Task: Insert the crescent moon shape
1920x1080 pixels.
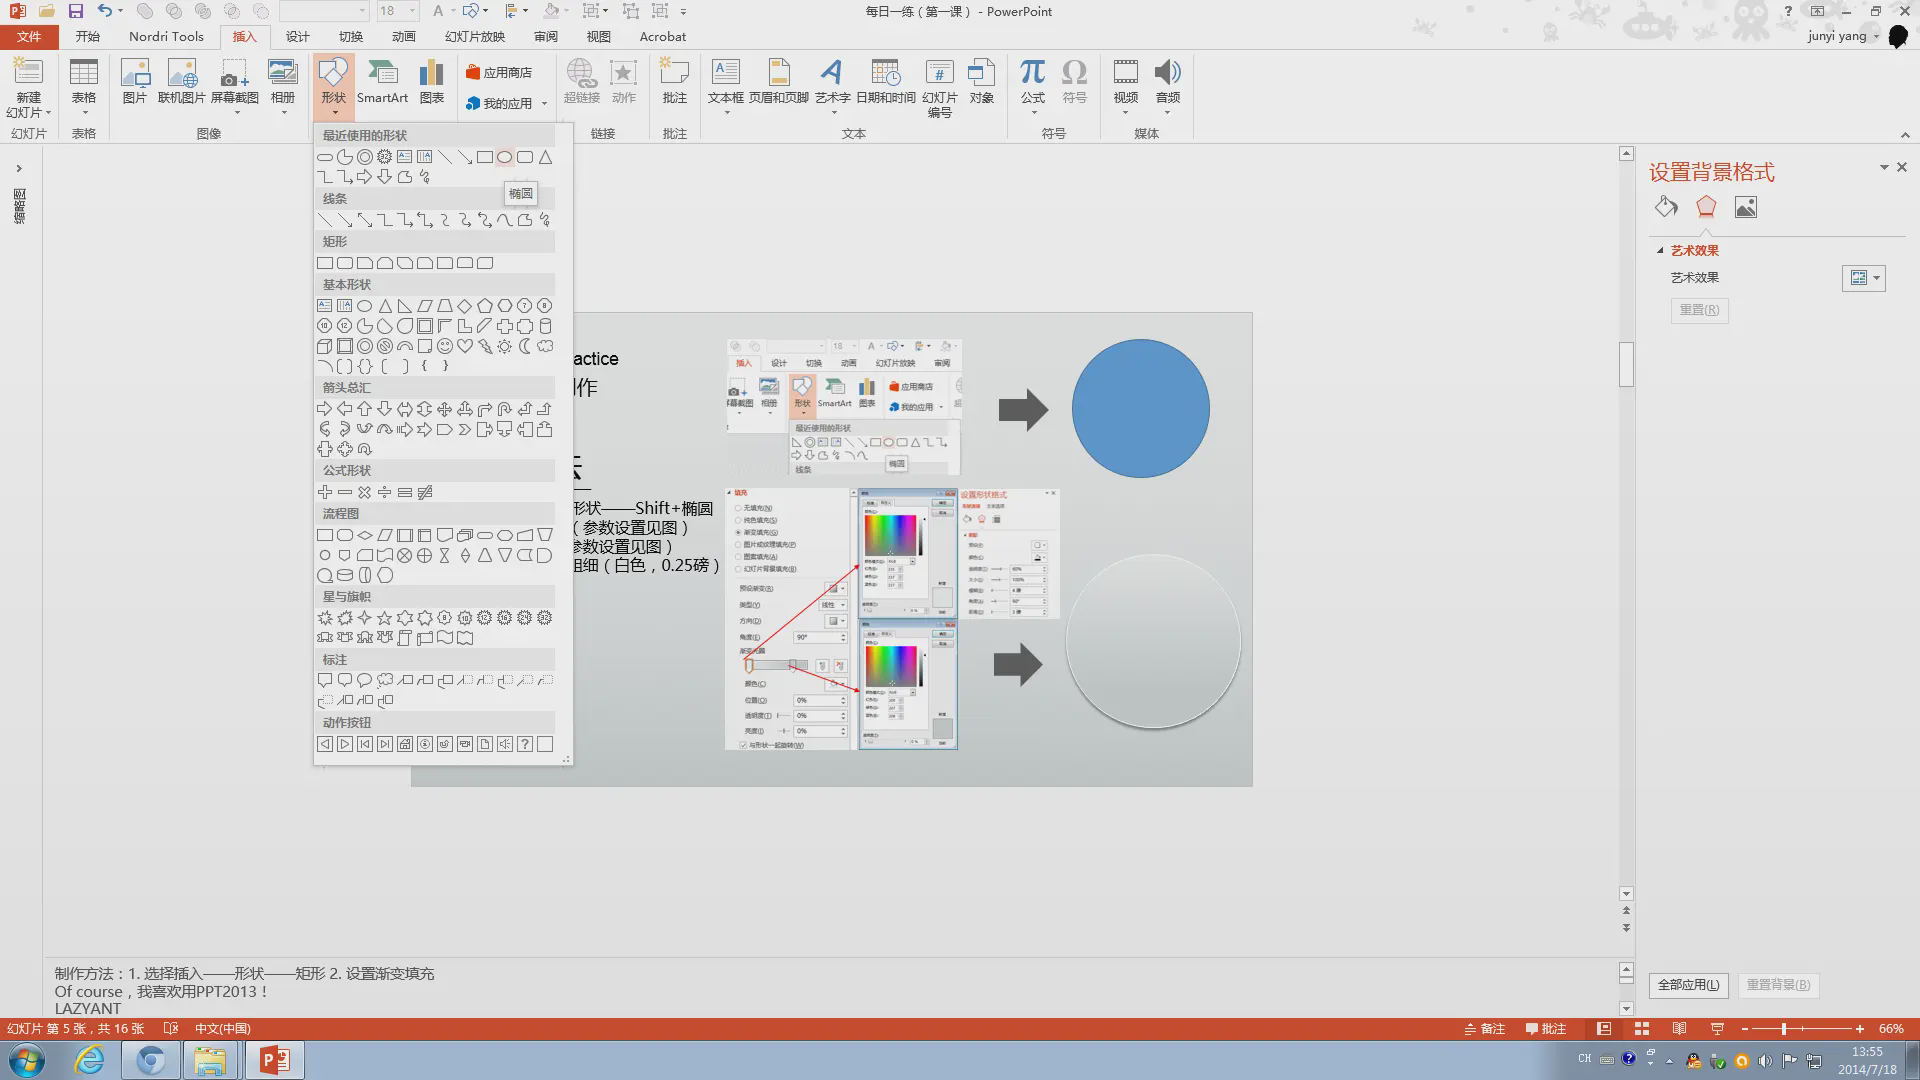Action: 524,346
